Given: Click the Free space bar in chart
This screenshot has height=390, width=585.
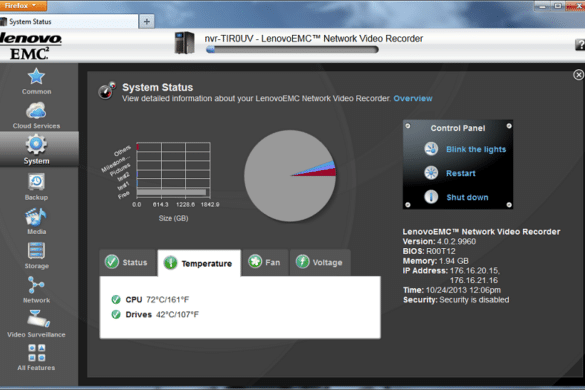Looking at the screenshot, I should [171, 192].
